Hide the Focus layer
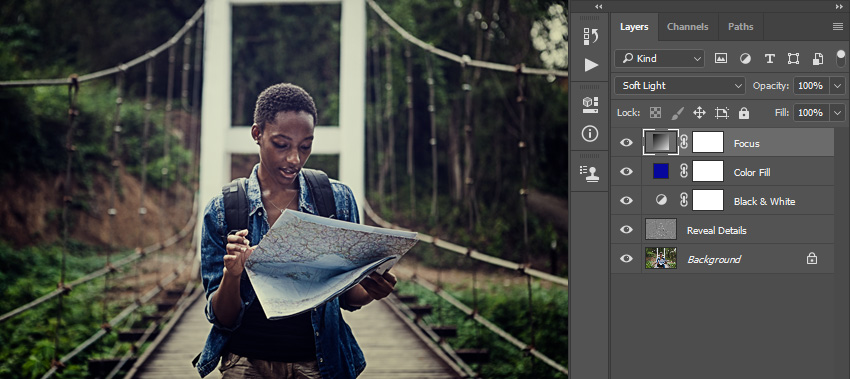Image resolution: width=850 pixels, height=379 pixels. (x=626, y=143)
